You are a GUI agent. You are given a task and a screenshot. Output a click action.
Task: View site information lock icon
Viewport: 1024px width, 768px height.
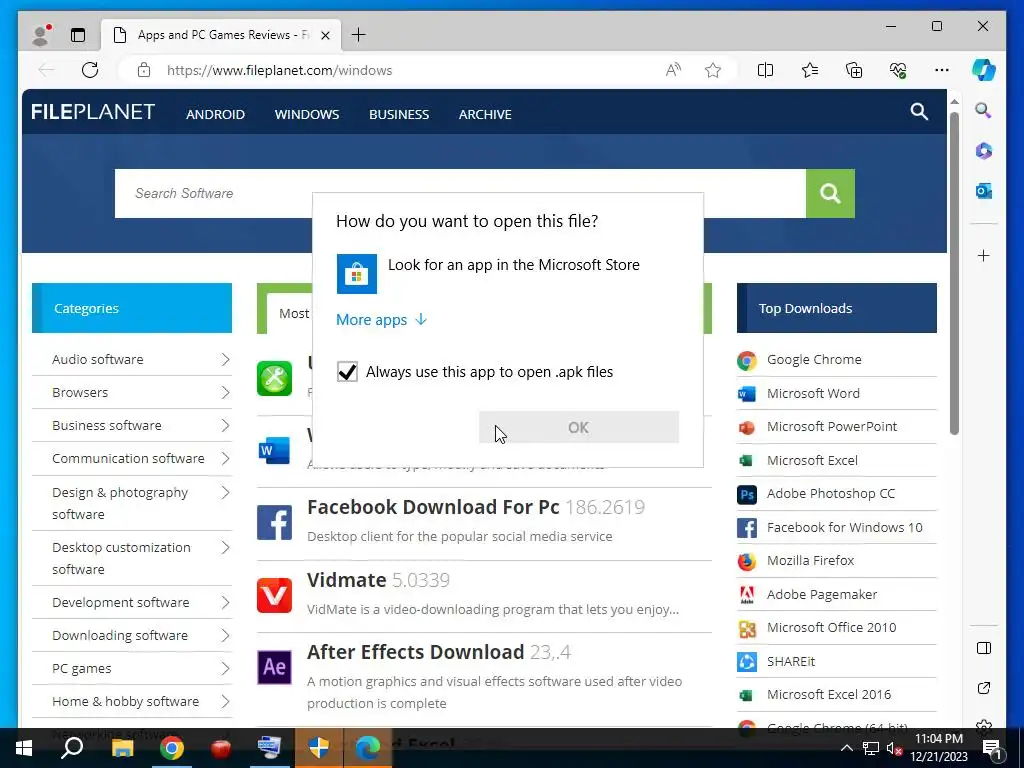tap(144, 70)
